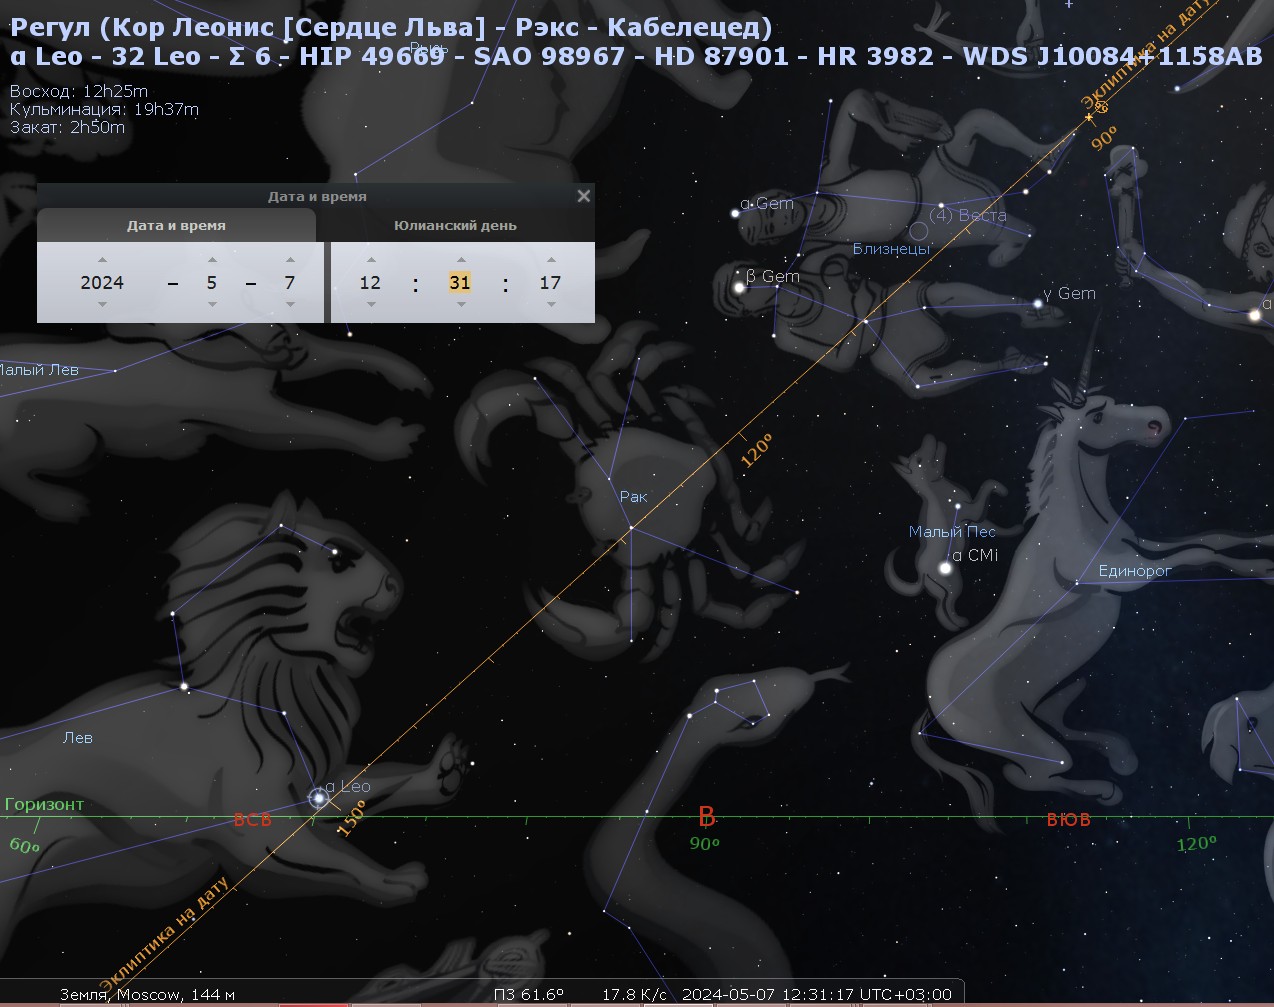This screenshot has height=1007, width=1274.
Task: Decrease the month 5 with down arrow
Action: pyautogui.click(x=212, y=305)
